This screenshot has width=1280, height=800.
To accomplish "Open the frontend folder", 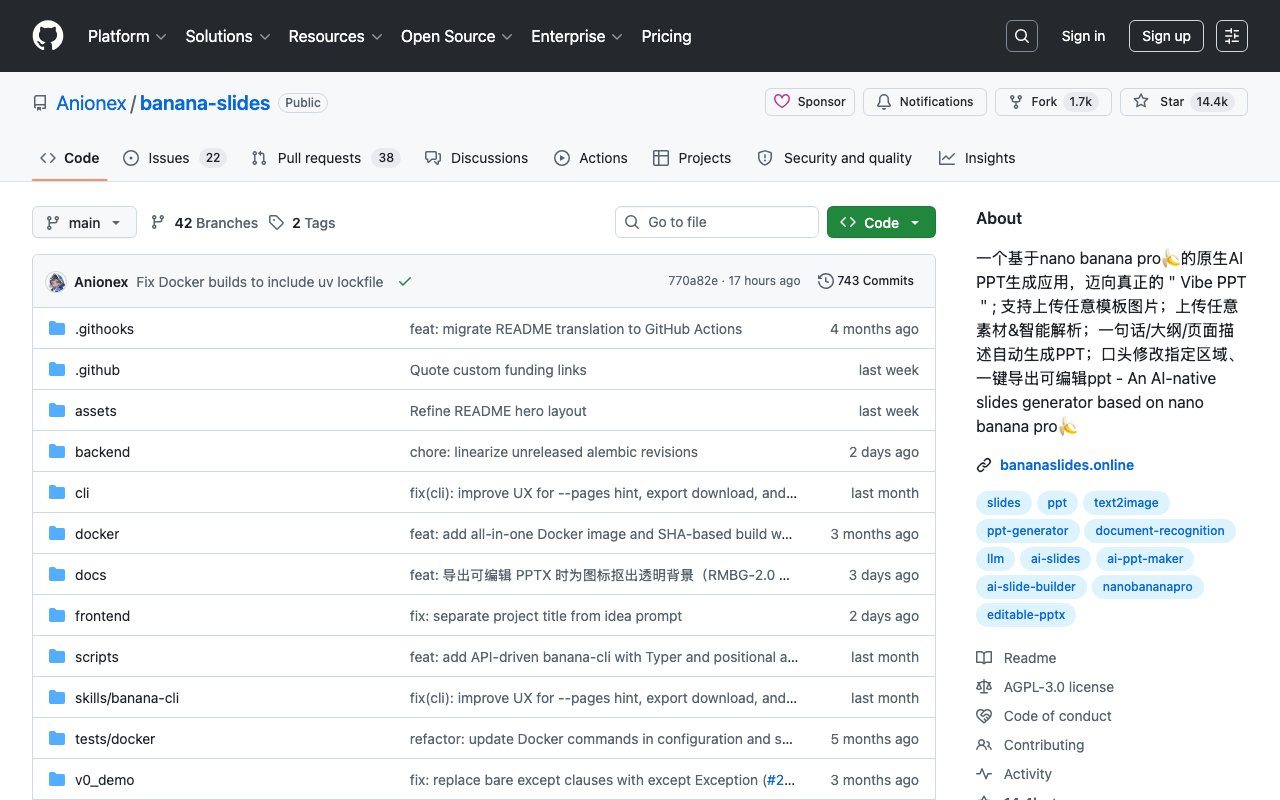I will point(102,616).
